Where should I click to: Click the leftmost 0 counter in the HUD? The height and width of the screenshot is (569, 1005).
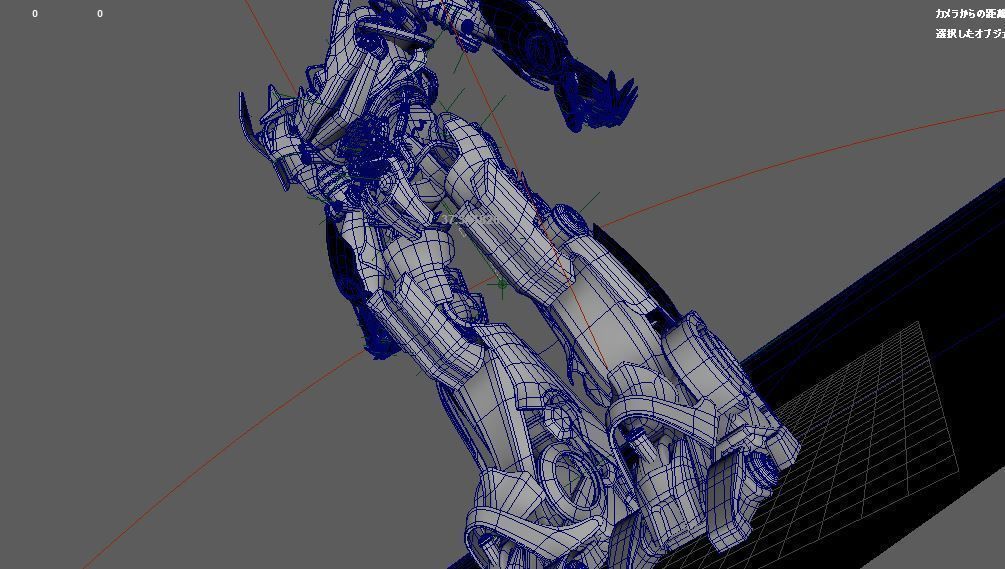tap(35, 13)
